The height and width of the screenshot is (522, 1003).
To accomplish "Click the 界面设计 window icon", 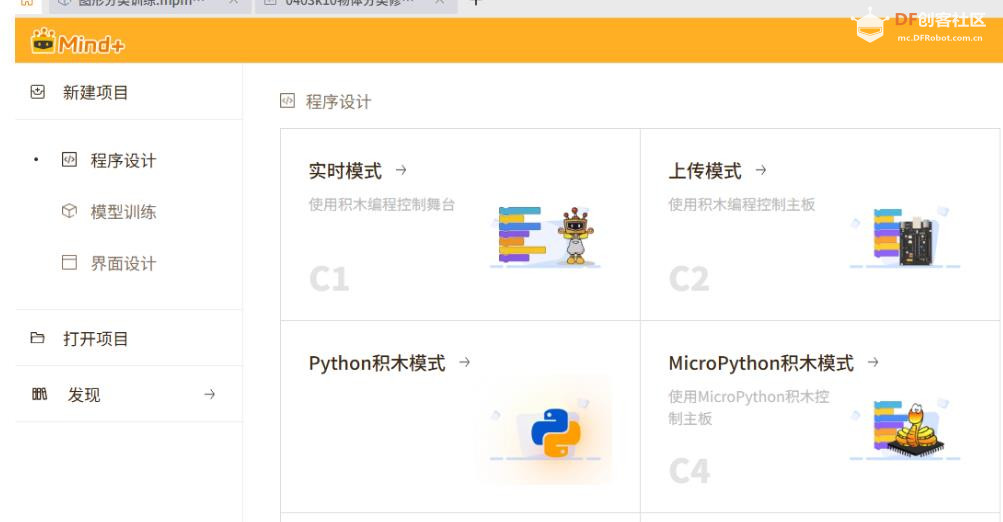I will [x=69, y=262].
